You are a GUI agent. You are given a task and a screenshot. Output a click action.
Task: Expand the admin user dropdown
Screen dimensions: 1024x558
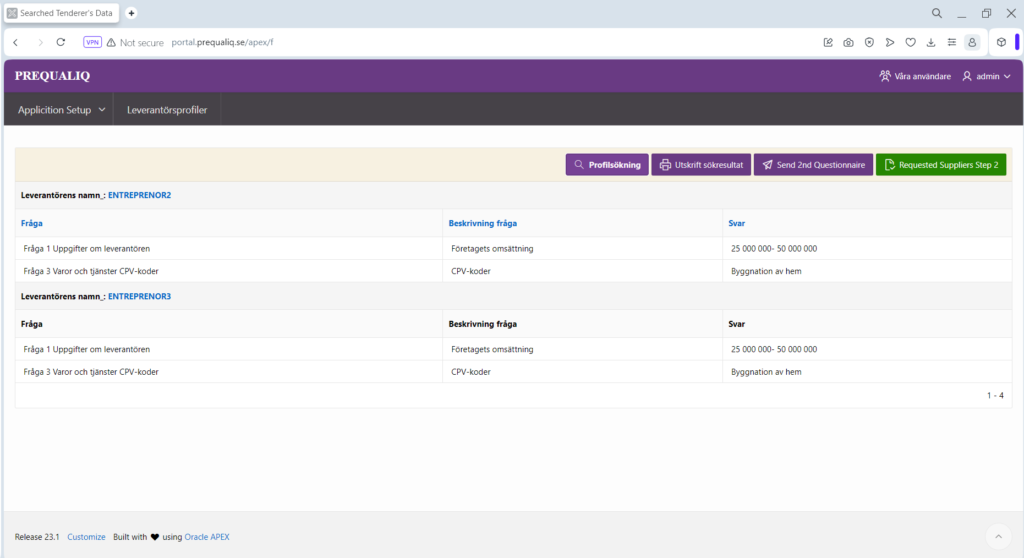986,76
